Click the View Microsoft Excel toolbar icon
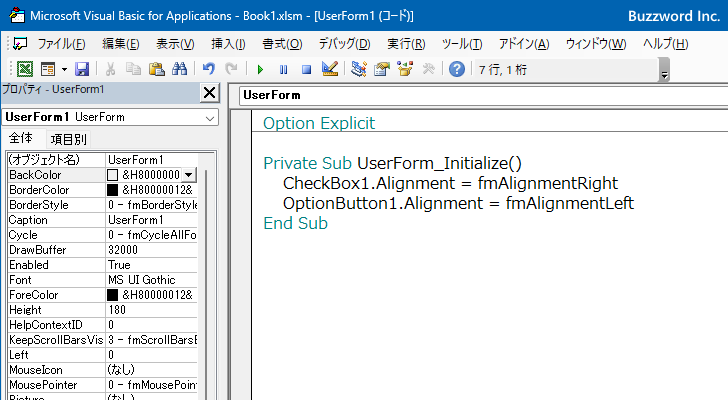This screenshot has width=728, height=400. (x=25, y=69)
